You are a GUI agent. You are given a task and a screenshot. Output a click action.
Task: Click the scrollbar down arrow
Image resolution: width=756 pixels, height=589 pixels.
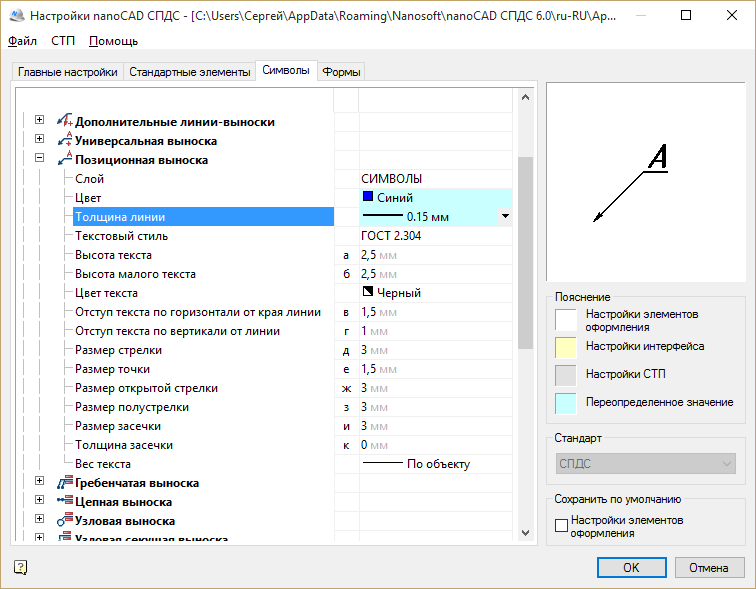[x=526, y=533]
